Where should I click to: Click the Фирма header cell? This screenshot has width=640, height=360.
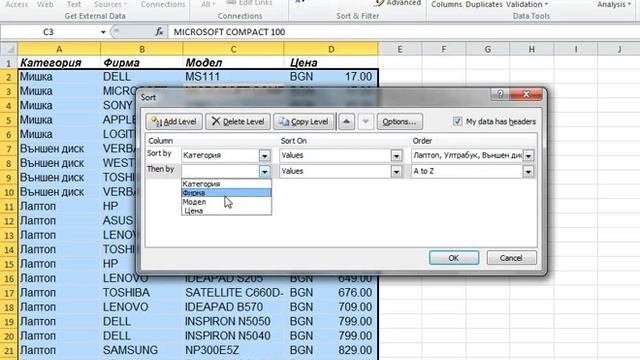[x=142, y=62]
